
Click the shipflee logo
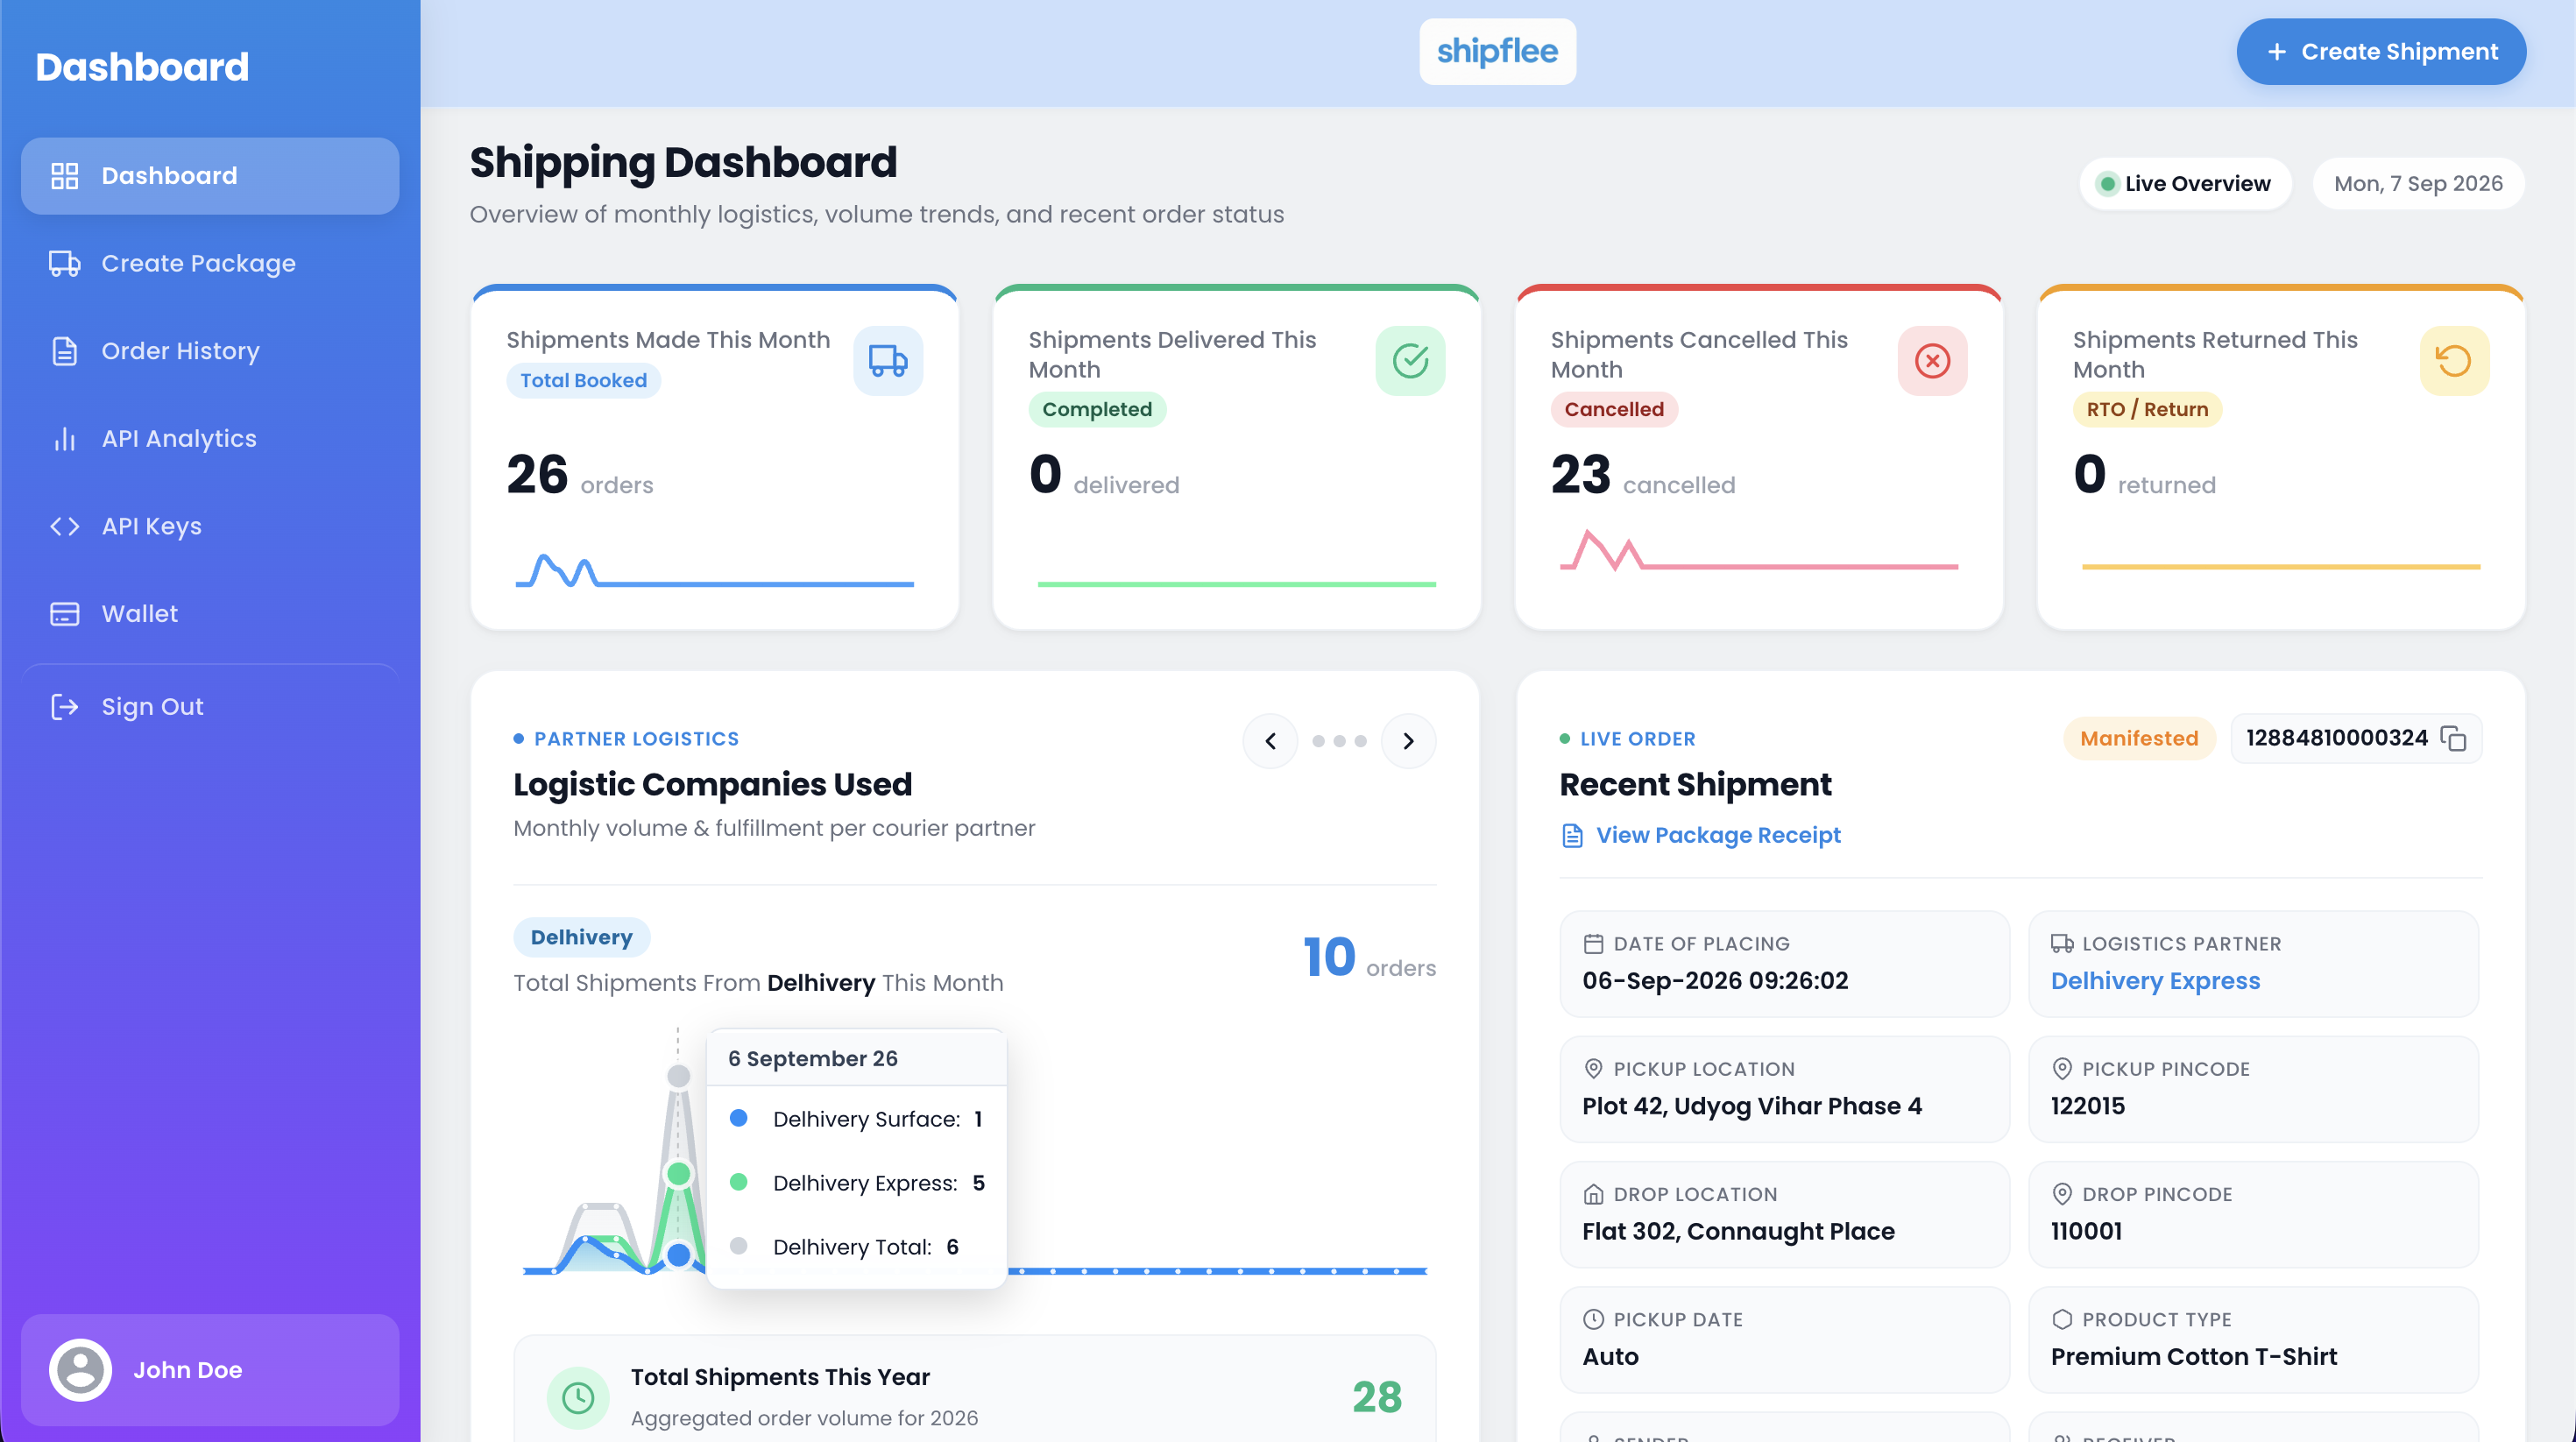click(1497, 52)
